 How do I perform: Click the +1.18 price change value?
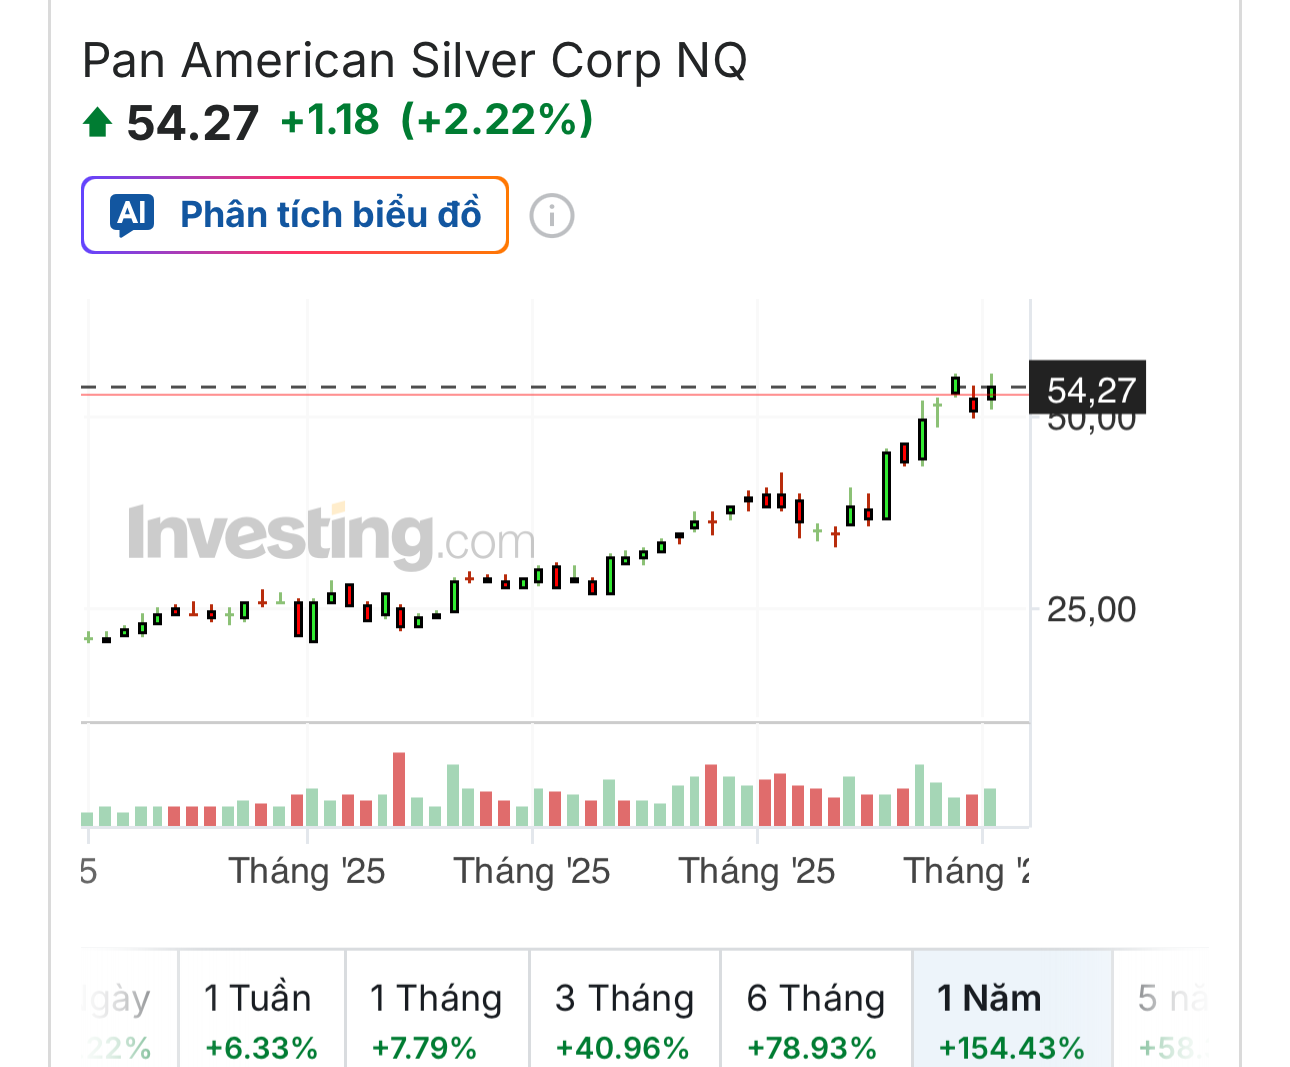tap(330, 120)
